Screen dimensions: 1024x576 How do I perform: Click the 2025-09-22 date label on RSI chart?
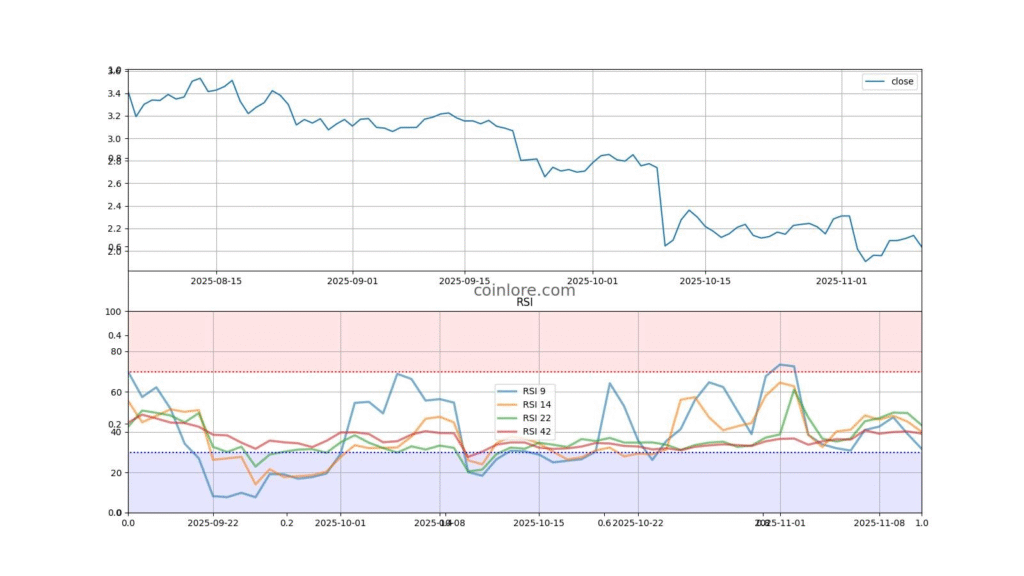(x=212, y=522)
